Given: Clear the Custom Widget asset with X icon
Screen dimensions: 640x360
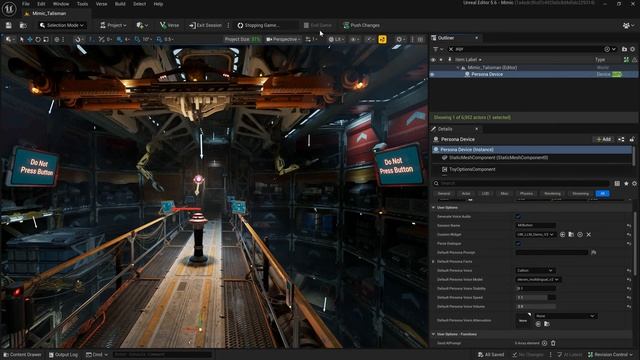Looking at the screenshot, I should (x=589, y=235).
